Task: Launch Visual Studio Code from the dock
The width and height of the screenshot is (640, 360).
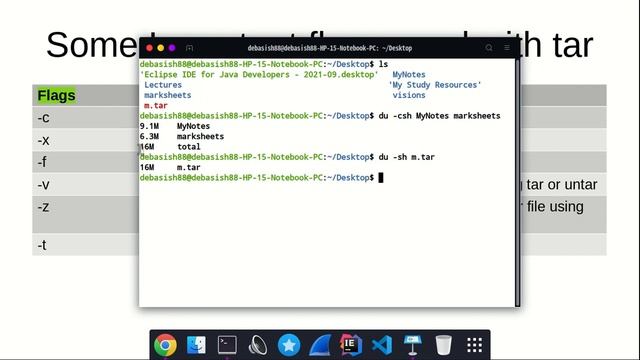Action: click(382, 345)
